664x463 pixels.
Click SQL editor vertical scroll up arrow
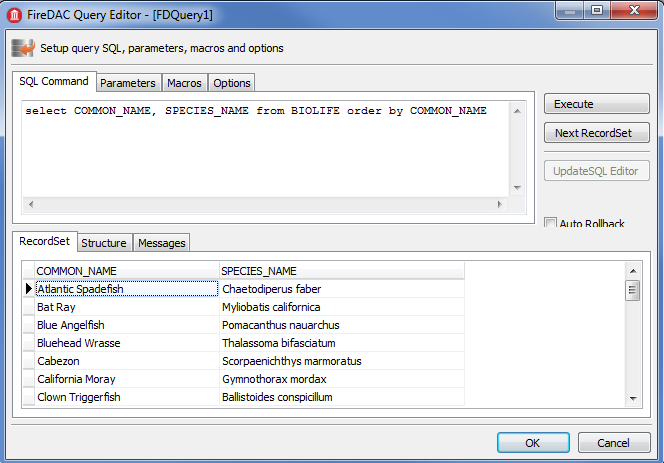coord(517,111)
